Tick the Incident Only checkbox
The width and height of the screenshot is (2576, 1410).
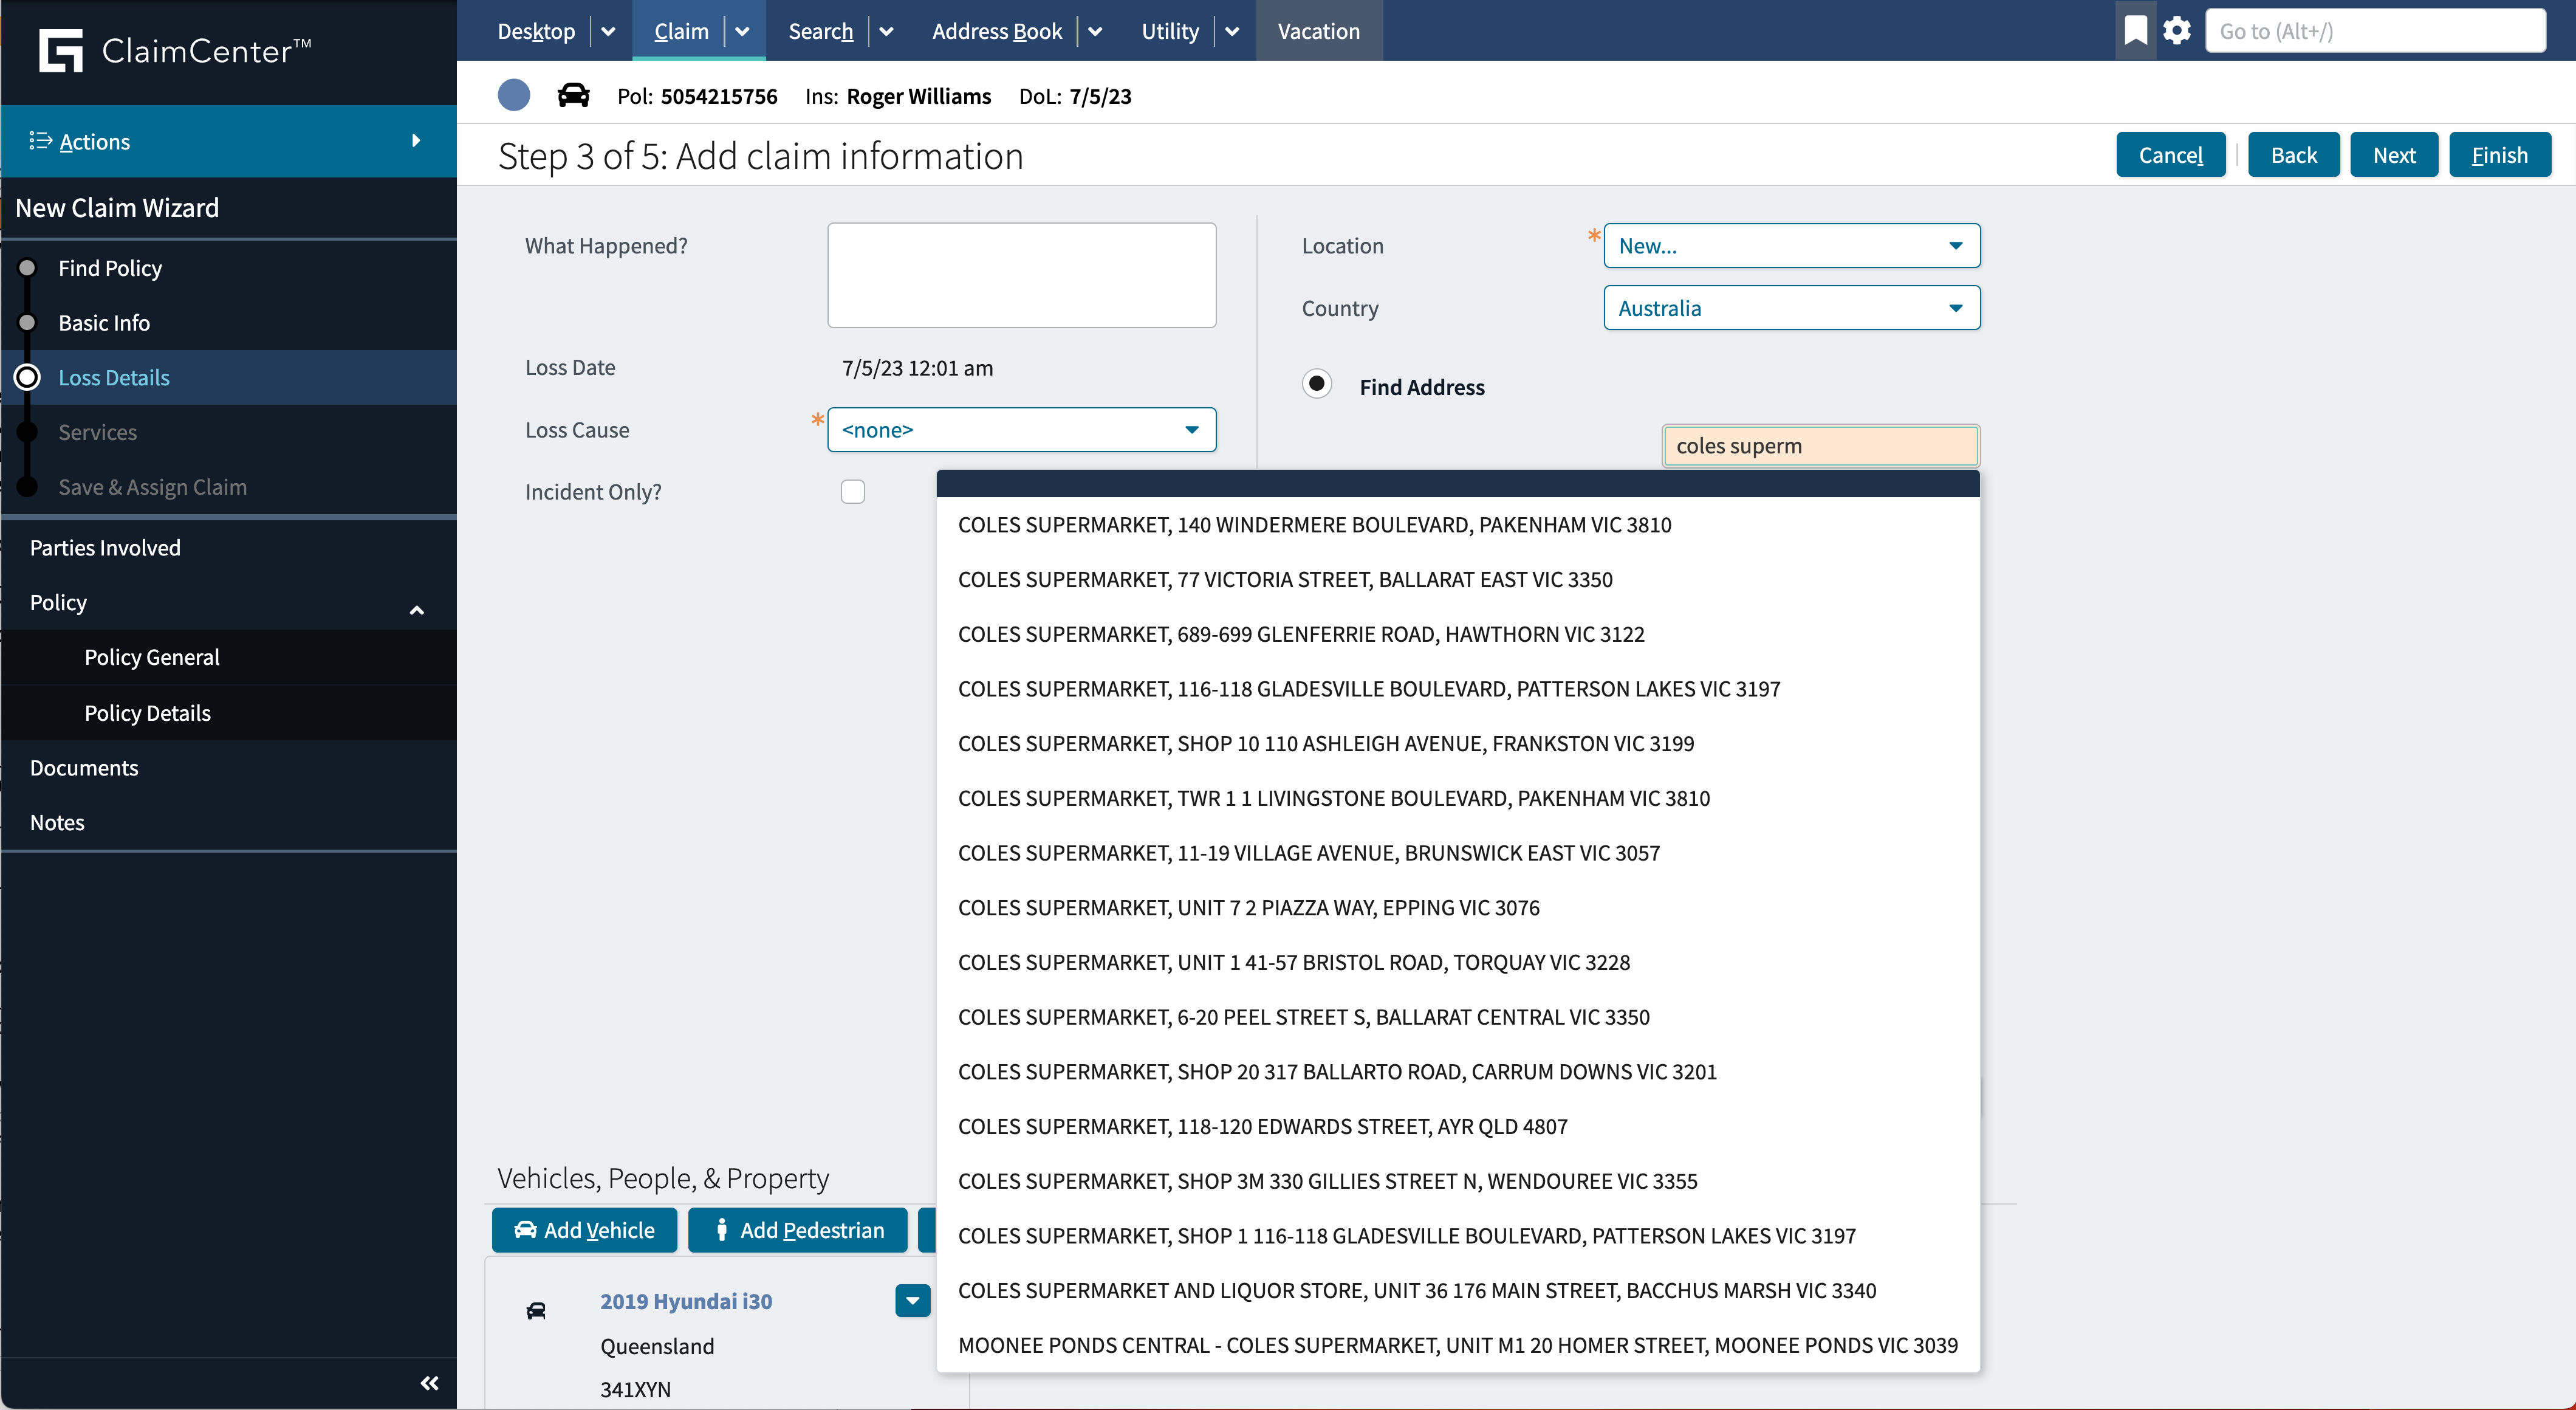852,492
